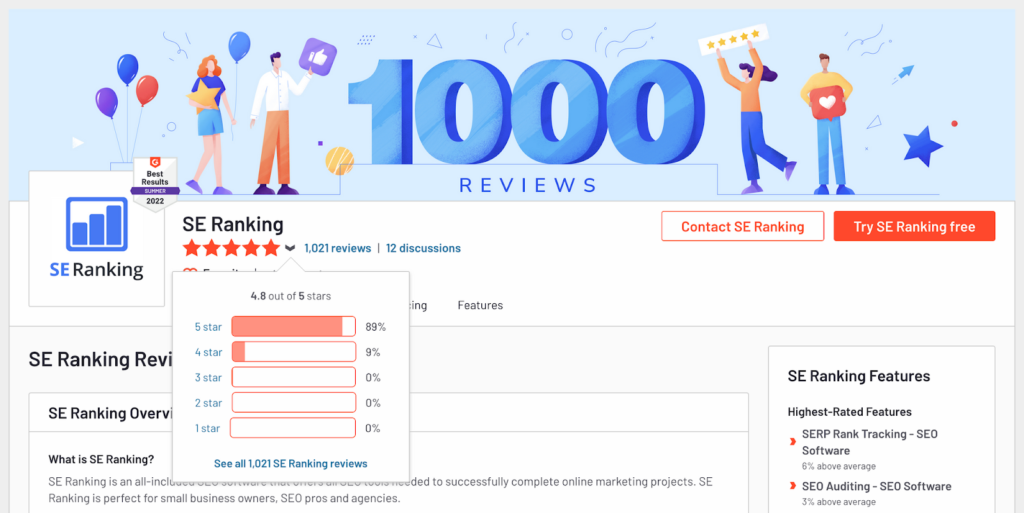The width and height of the screenshot is (1024, 513).
Task: Filter reviews by 2 star
Action: [x=208, y=403]
